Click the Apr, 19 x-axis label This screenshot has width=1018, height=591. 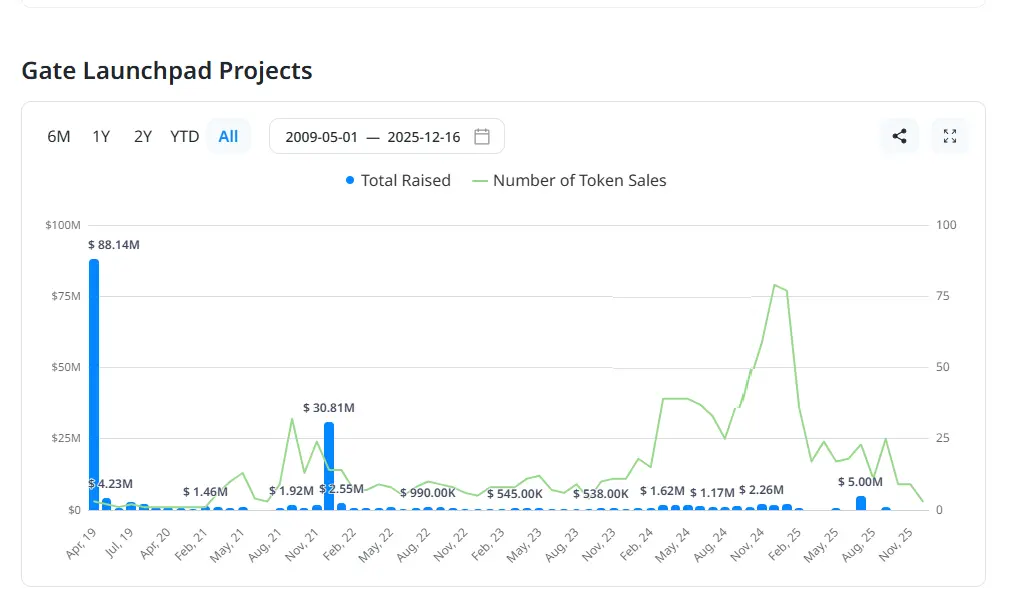click(81, 543)
